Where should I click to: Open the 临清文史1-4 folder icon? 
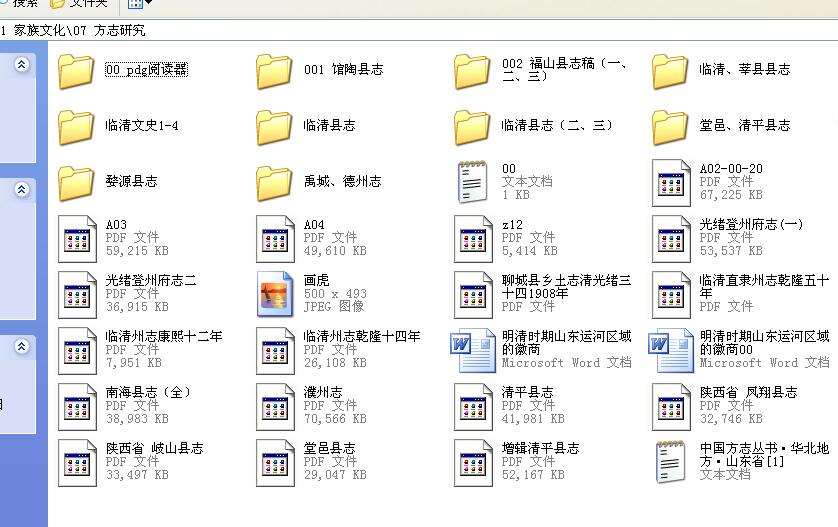tap(76, 126)
